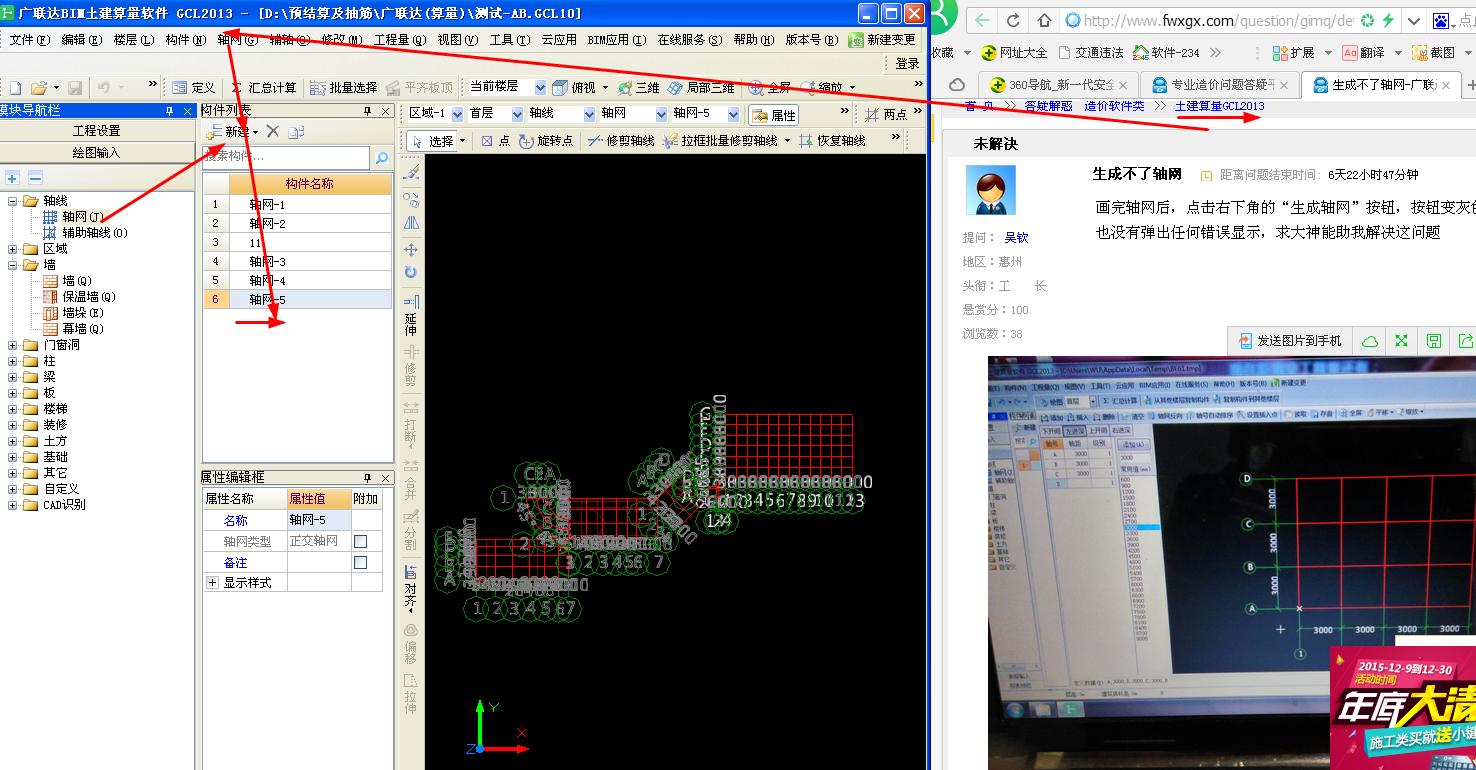Click the 修剪轴线 trim axis tool
1476x770 pixels.
(x=621, y=141)
